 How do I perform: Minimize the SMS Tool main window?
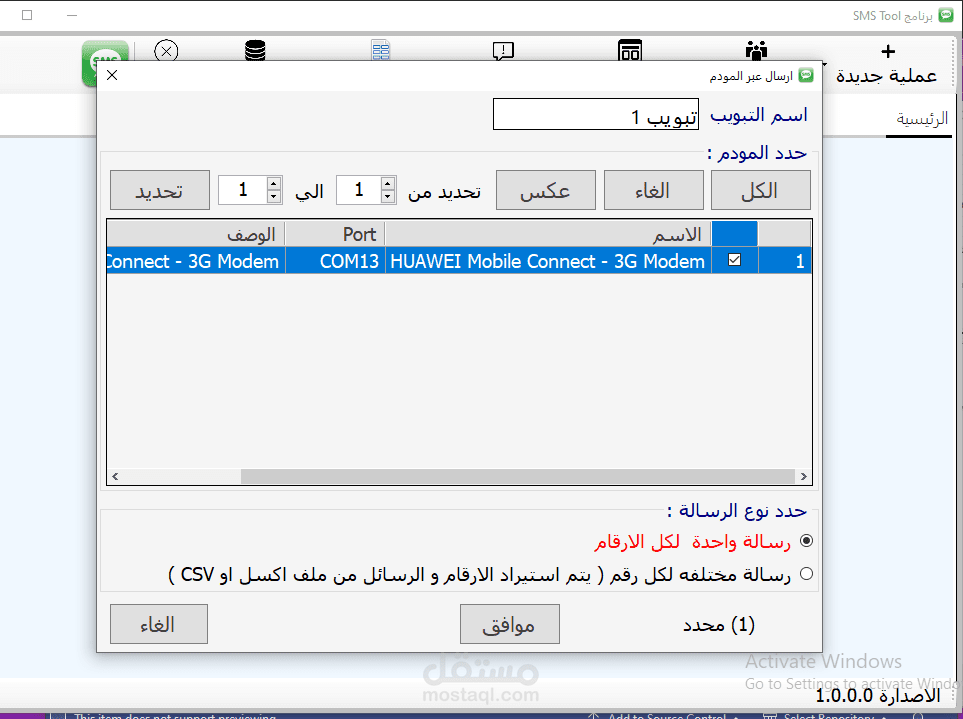[72, 15]
